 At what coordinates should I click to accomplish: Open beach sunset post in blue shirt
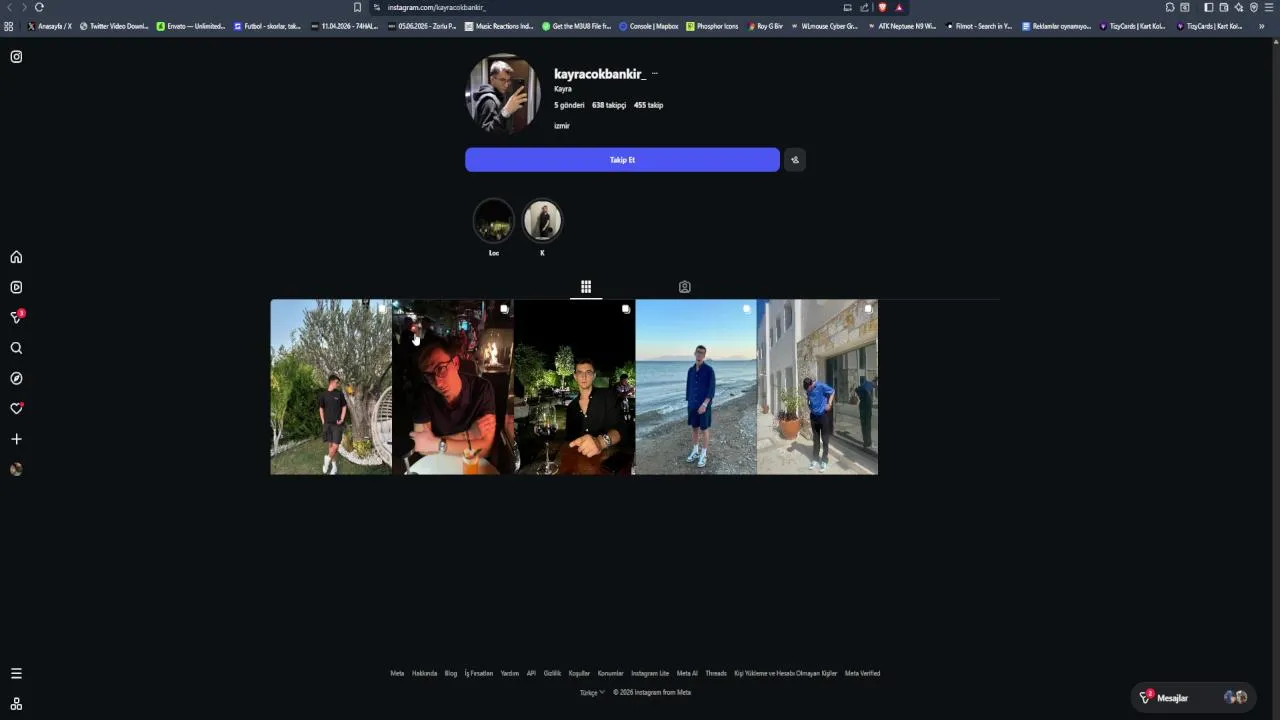coord(696,387)
